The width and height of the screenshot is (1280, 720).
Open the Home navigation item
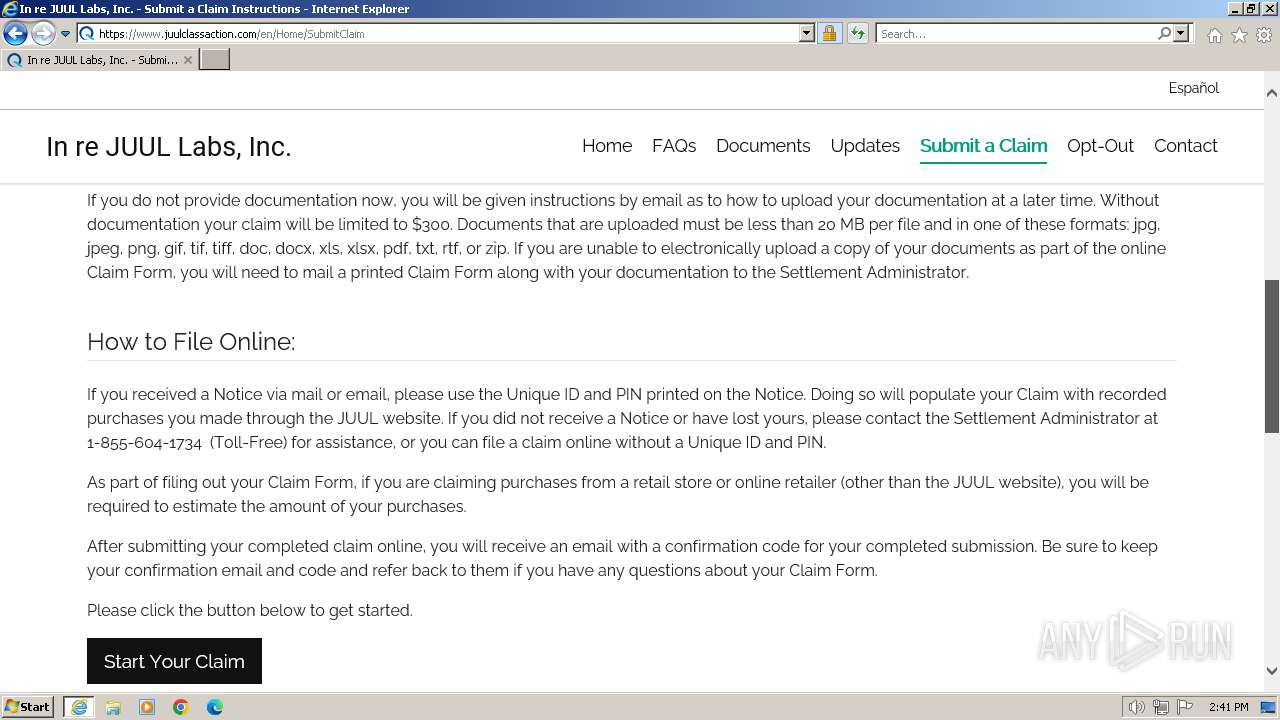coord(607,146)
